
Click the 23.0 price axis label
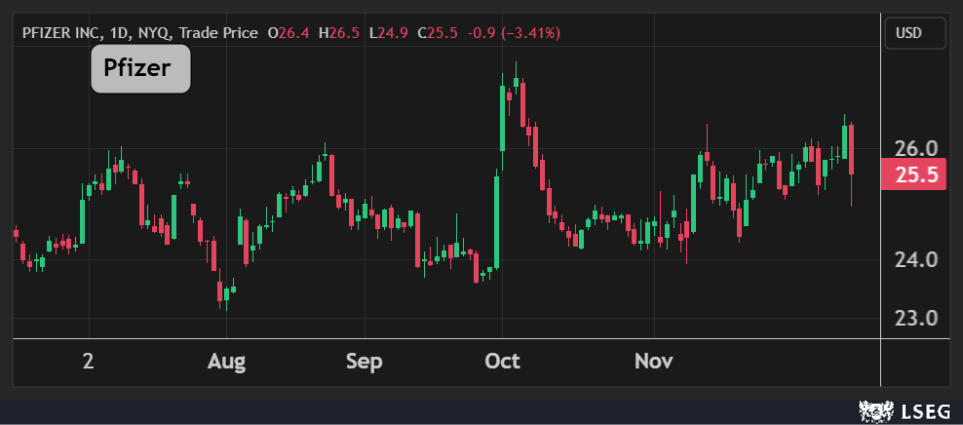(914, 319)
